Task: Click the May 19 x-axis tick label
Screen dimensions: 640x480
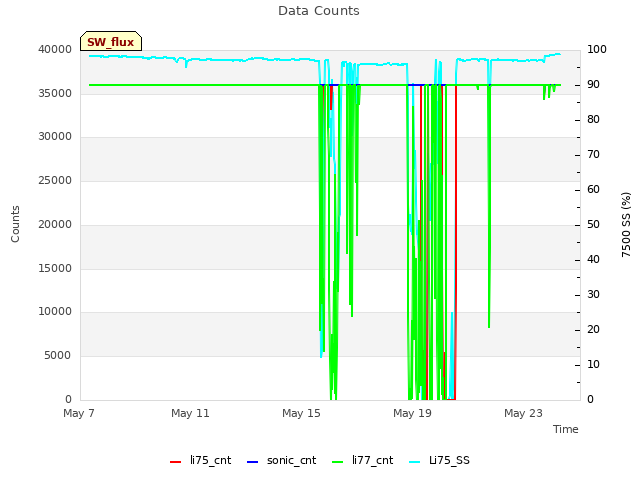Action: [x=412, y=413]
